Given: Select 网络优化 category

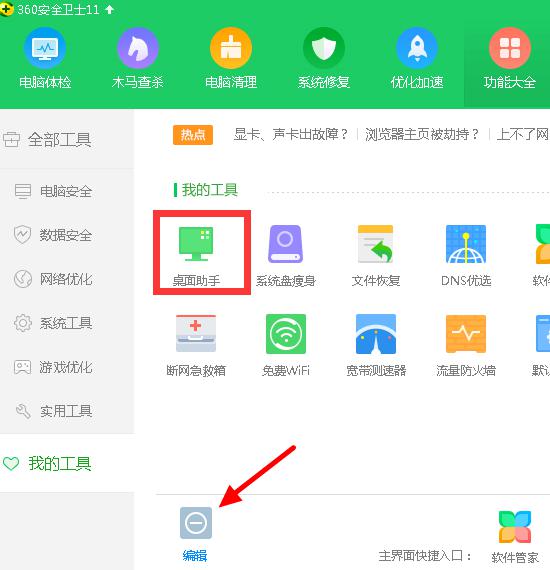Looking at the screenshot, I should [67, 279].
